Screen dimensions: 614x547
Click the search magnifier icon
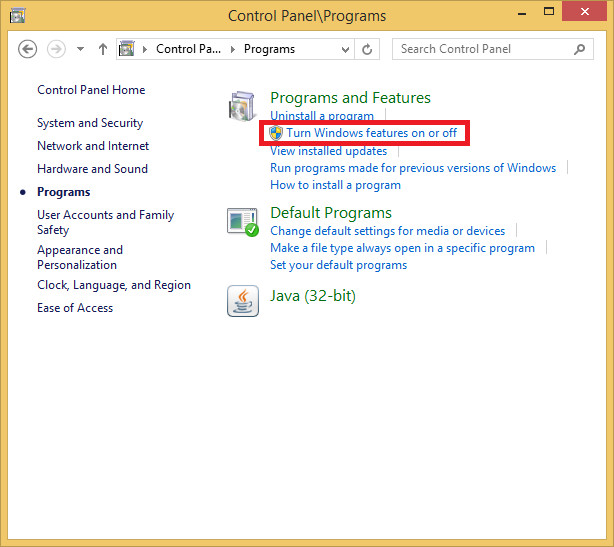click(x=580, y=49)
